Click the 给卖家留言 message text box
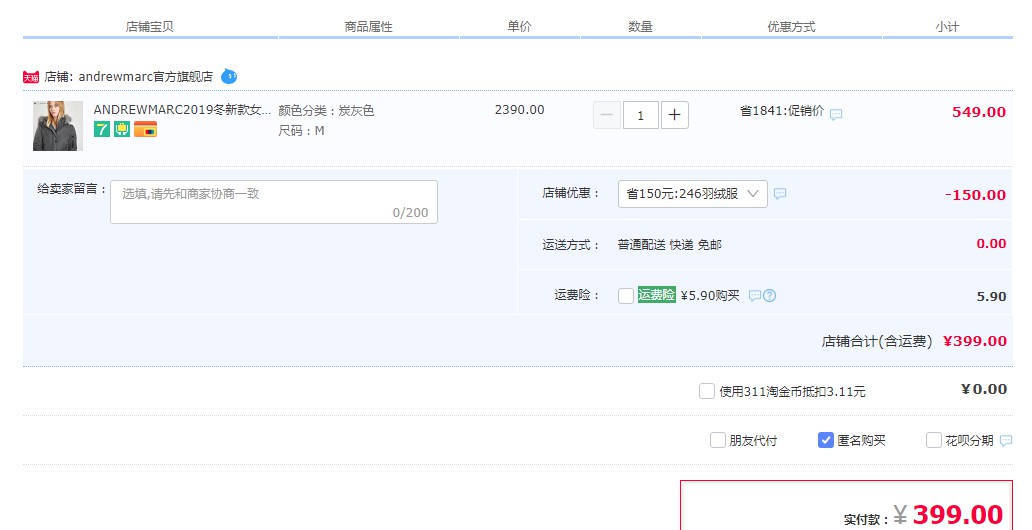Image resolution: width=1032 pixels, height=530 pixels. 274,201
